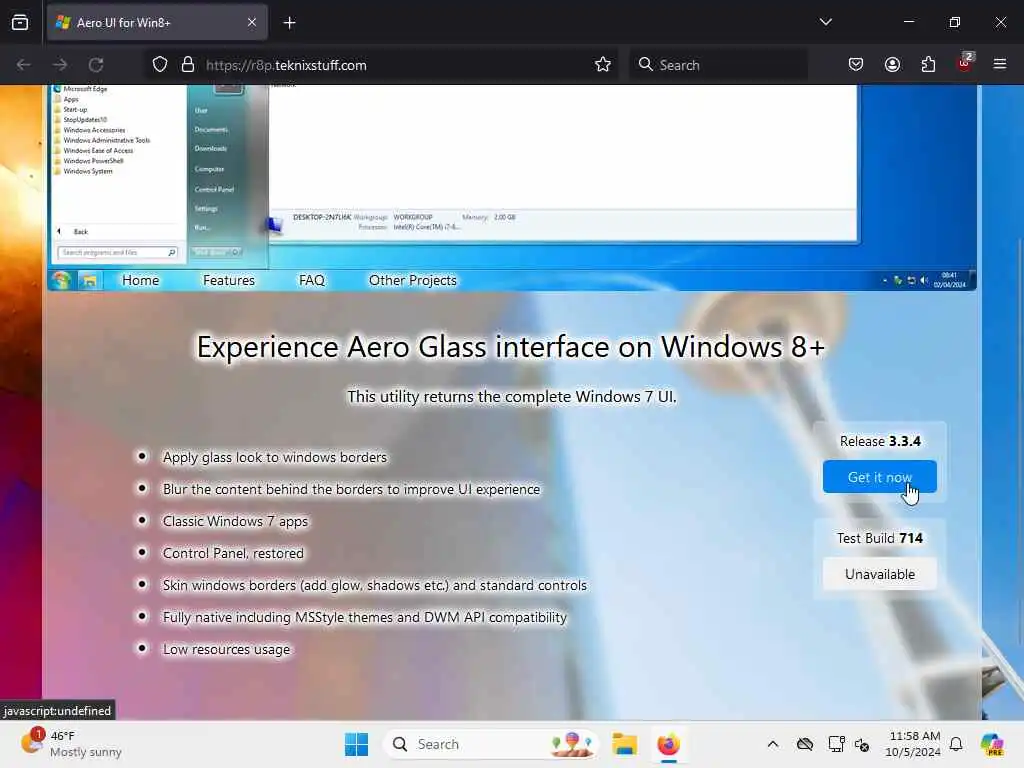Click 'Classic Windows 7 apps' item
This screenshot has height=768, width=1024.
point(235,521)
